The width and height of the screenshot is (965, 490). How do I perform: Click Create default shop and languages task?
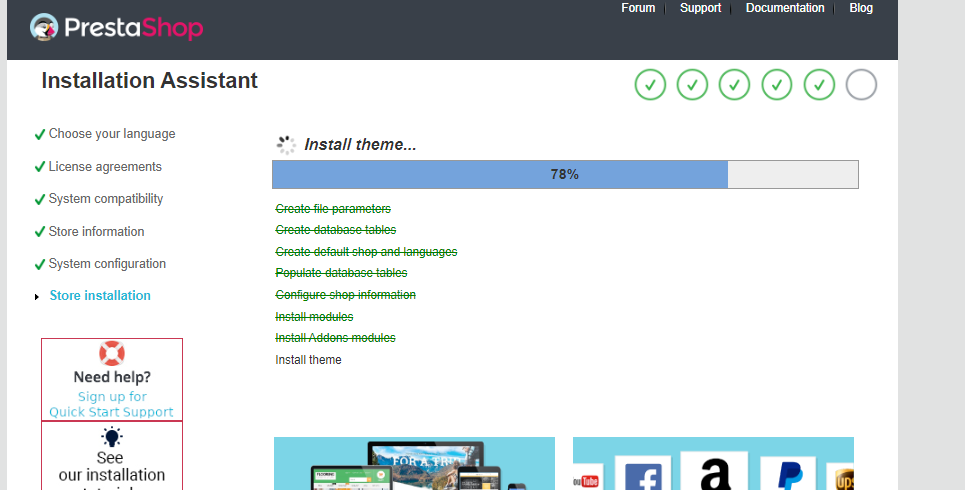[x=366, y=252]
